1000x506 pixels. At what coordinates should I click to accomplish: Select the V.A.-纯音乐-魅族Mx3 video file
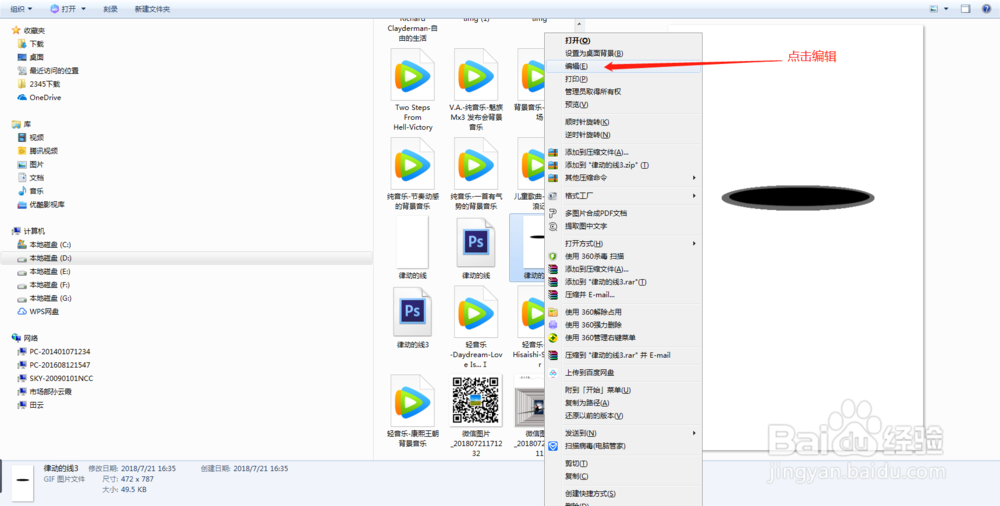[x=476, y=90]
